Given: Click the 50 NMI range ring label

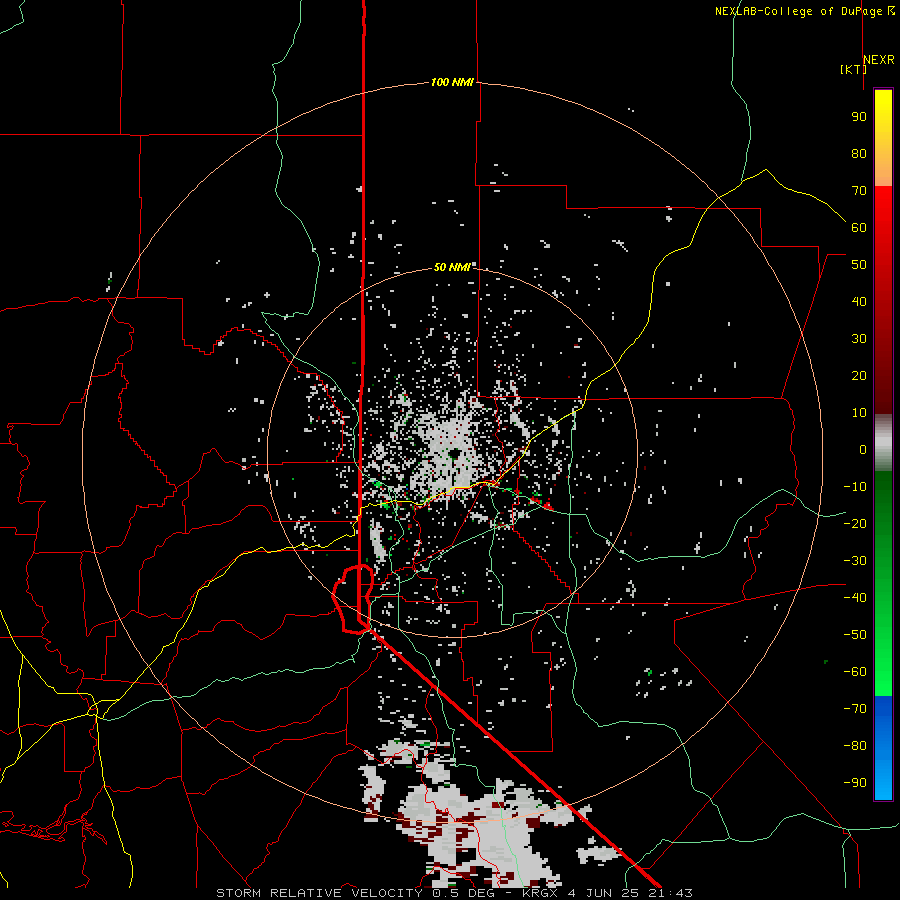Looking at the screenshot, I should 452,267.
